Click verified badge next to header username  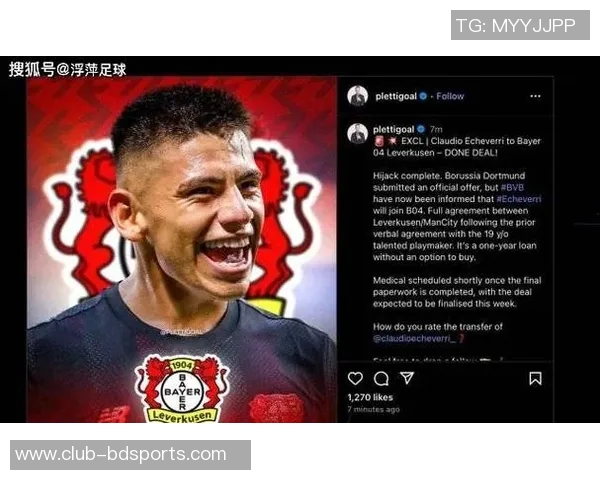(x=423, y=96)
